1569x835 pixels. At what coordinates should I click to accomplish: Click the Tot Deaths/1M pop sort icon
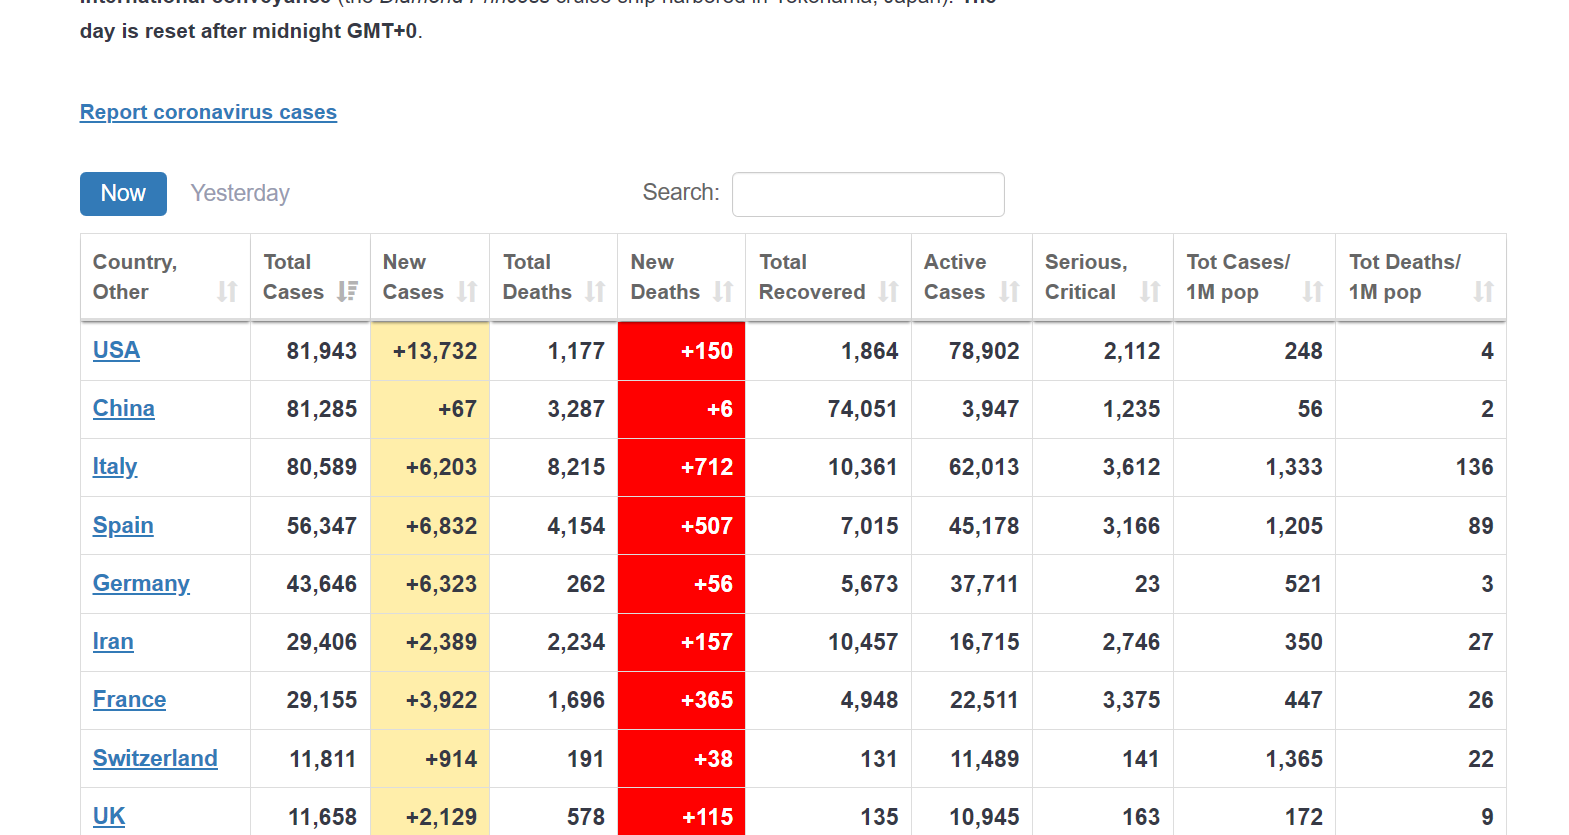pos(1483,291)
